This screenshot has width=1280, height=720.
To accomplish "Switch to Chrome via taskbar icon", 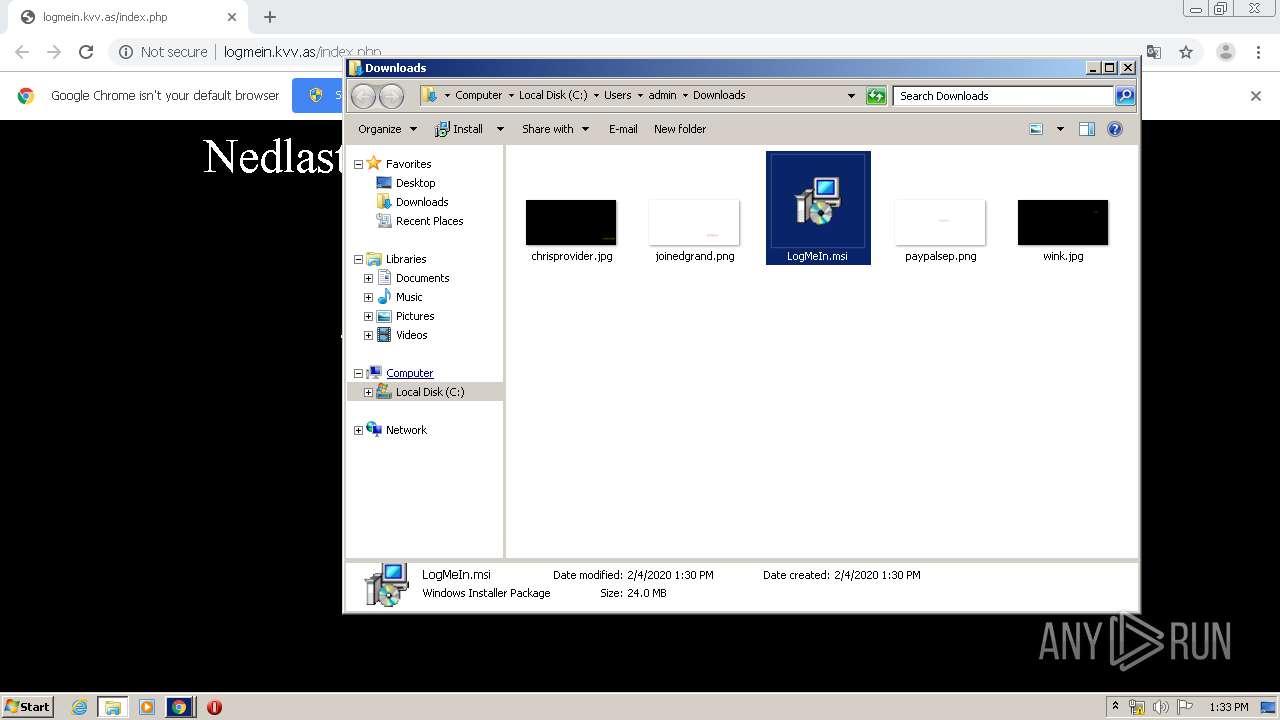I will (179, 707).
